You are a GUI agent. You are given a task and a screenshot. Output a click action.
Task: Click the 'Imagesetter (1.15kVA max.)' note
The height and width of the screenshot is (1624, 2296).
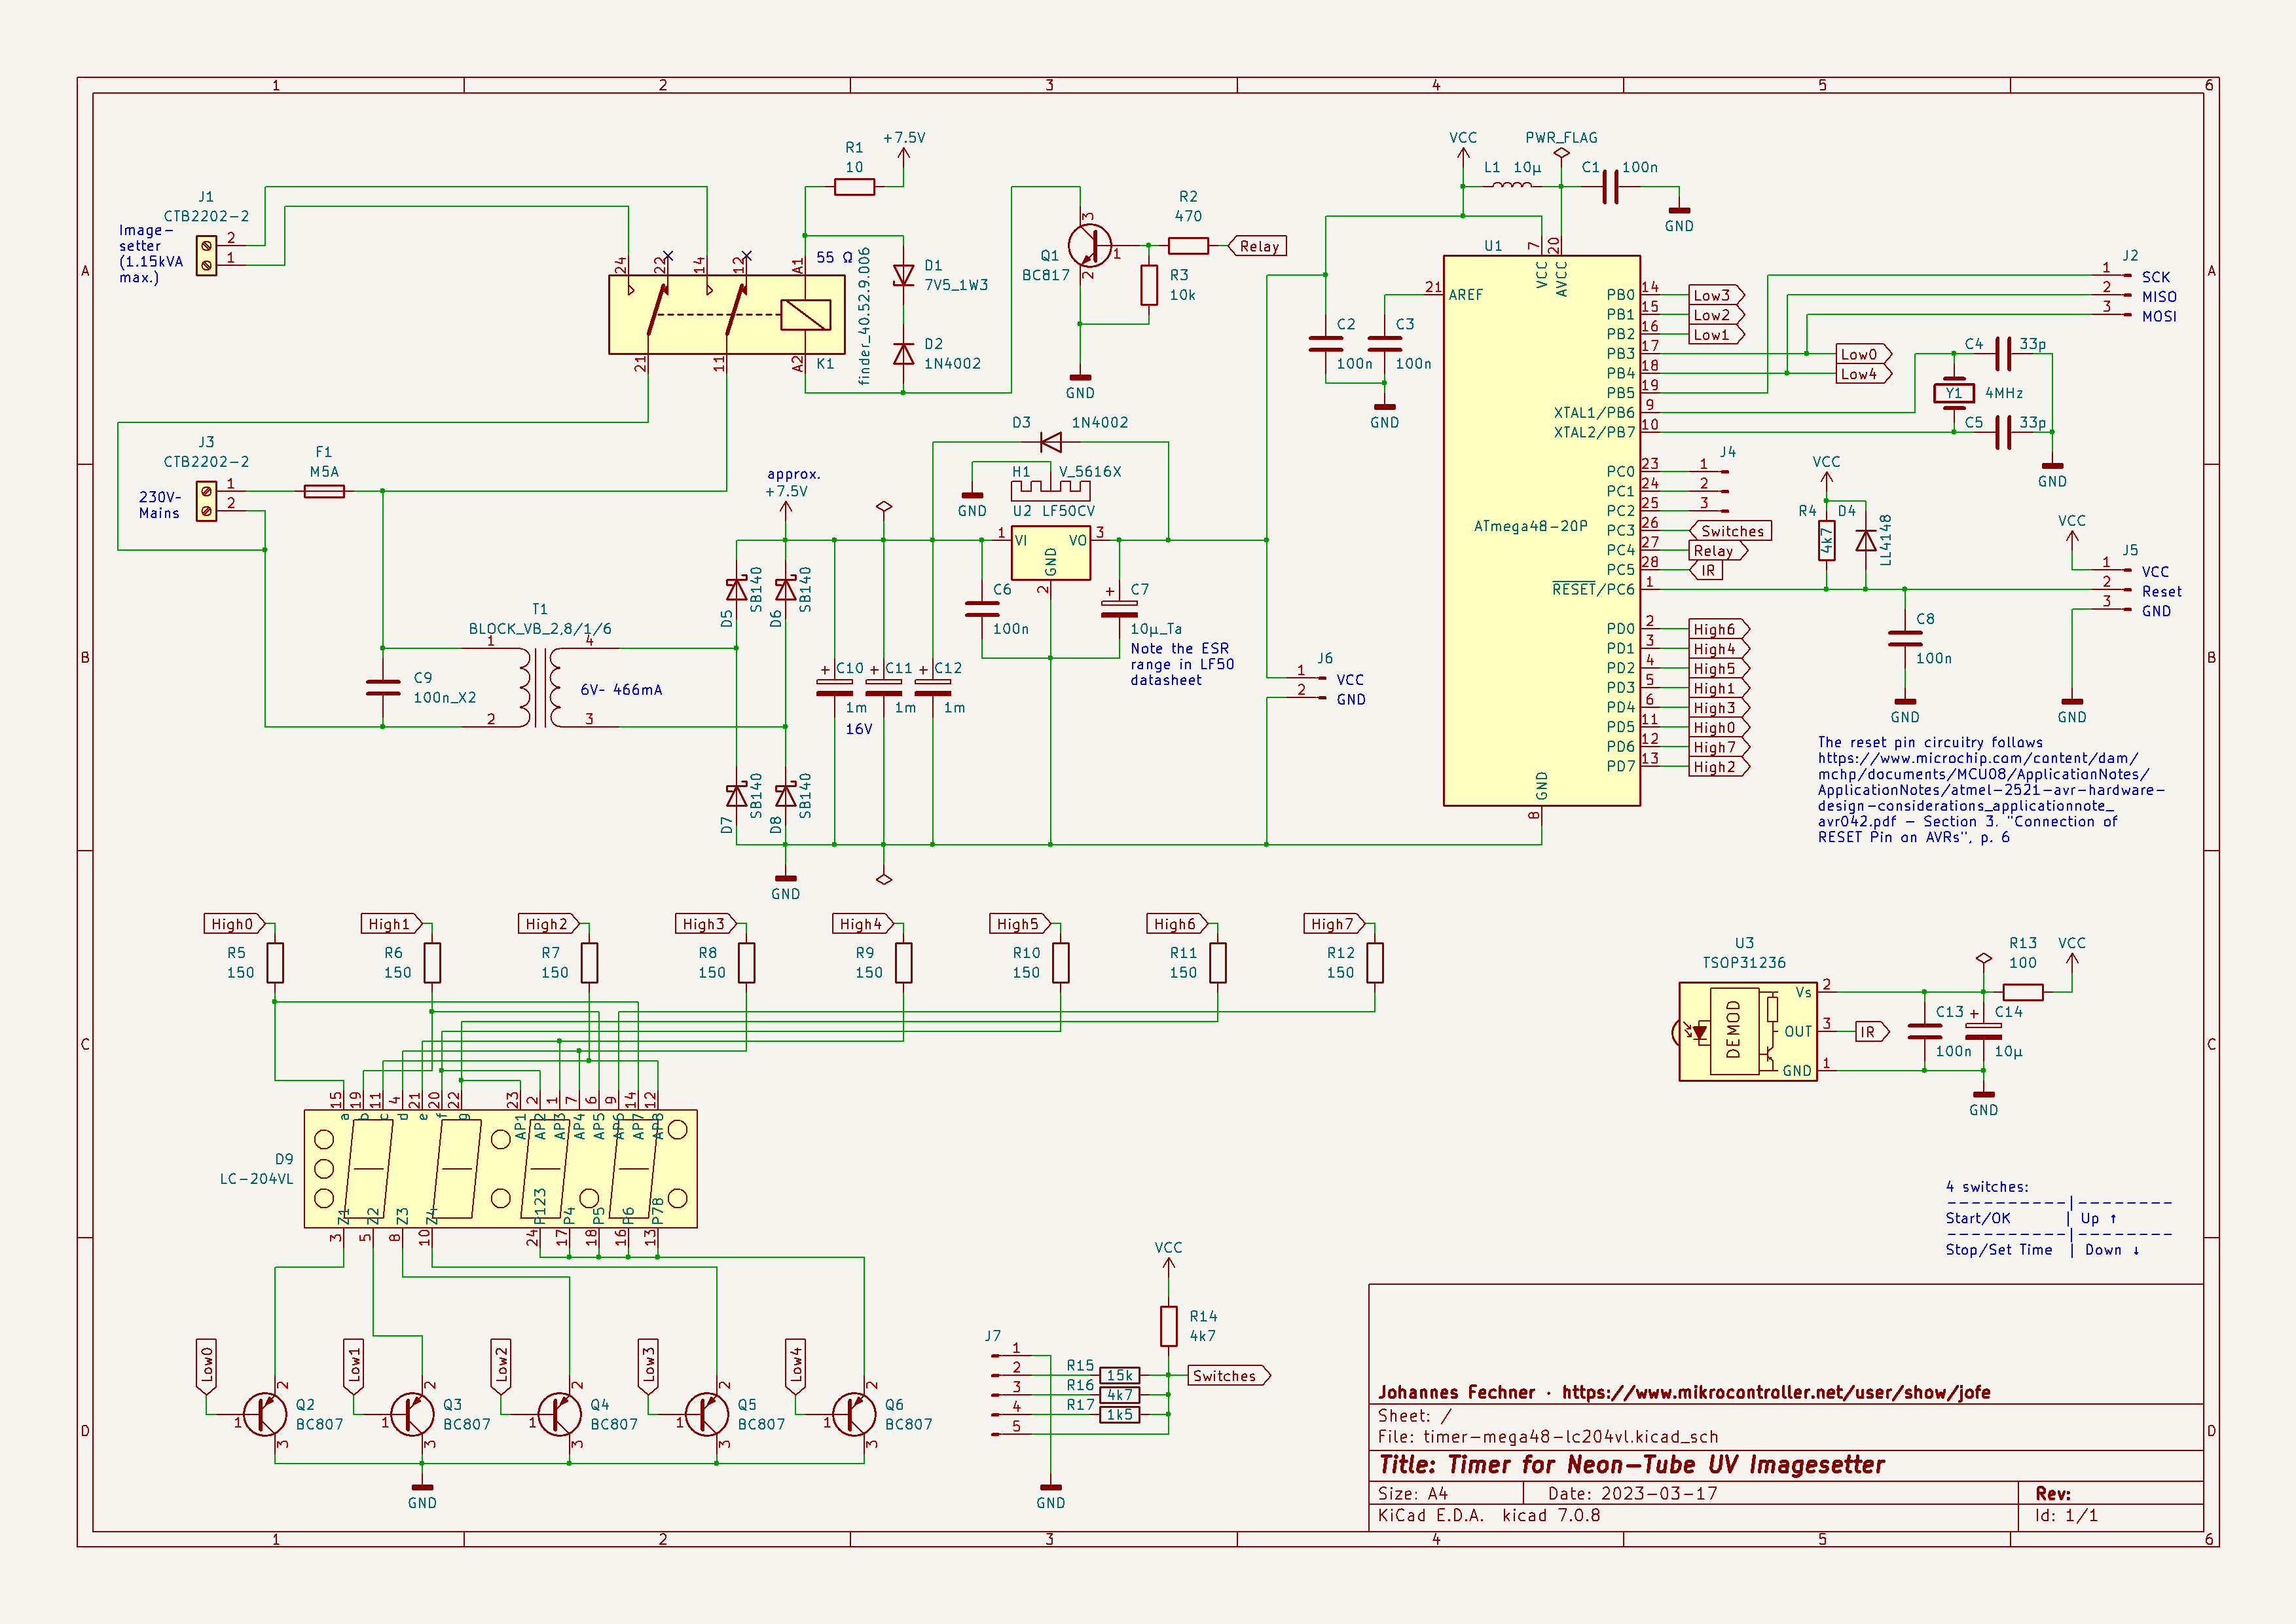click(151, 253)
